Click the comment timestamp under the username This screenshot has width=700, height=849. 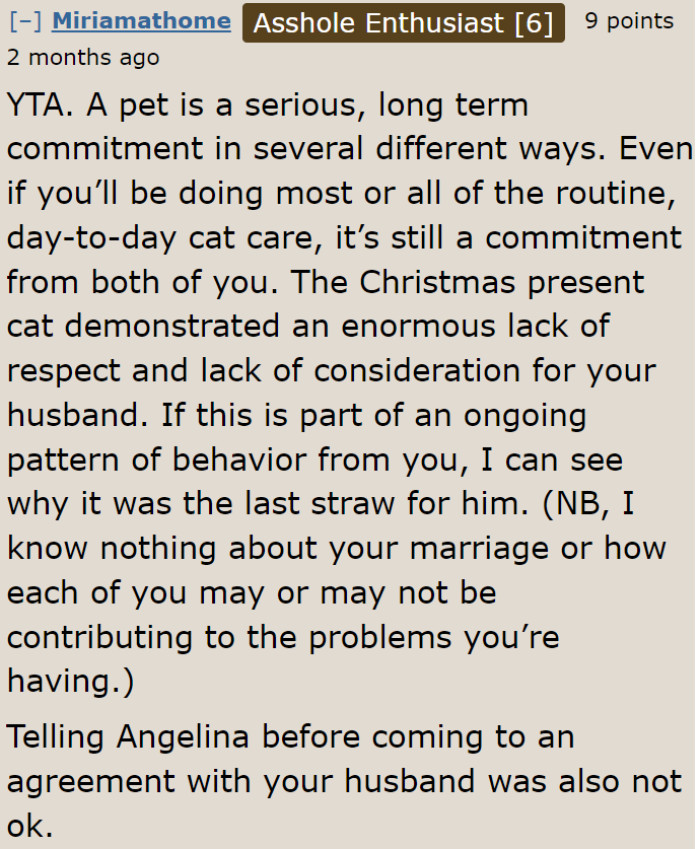[x=80, y=57]
